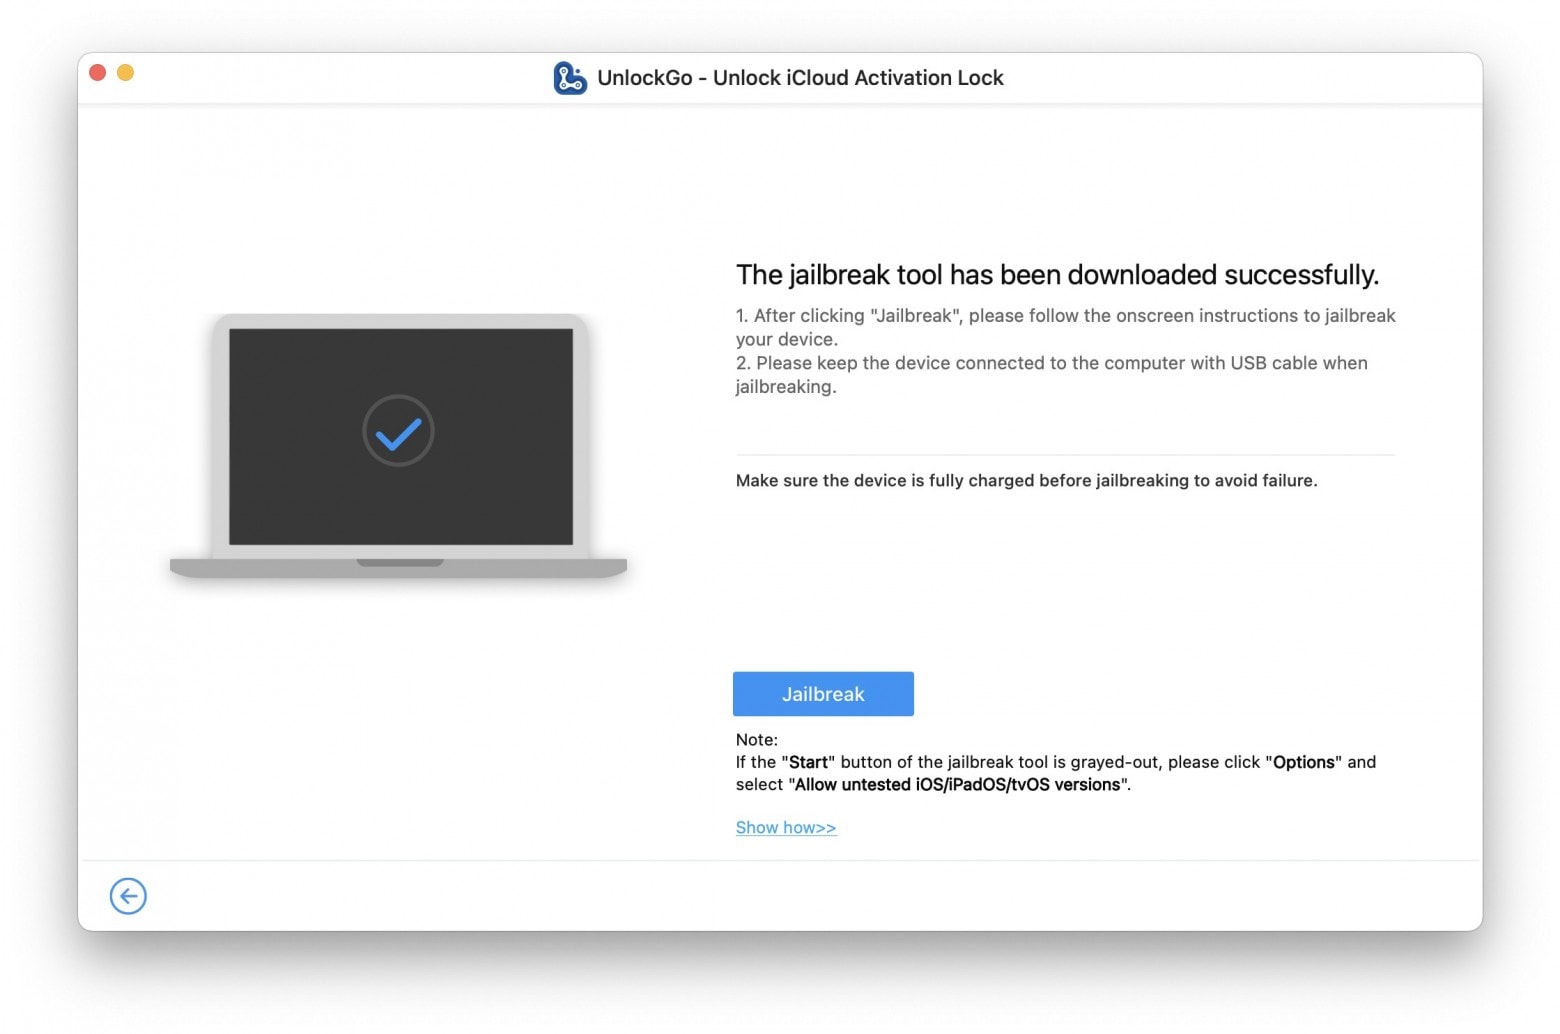
Task: Click the arrow inside the back navigation circle
Action: 128,896
